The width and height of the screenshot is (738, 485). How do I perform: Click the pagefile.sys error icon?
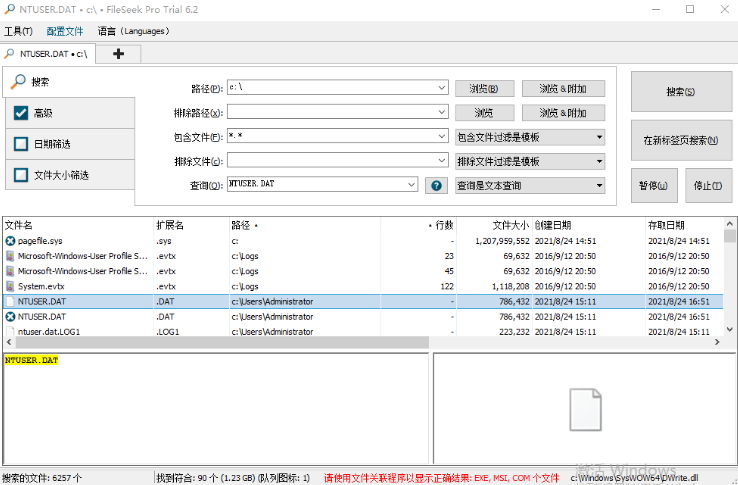(x=10, y=241)
